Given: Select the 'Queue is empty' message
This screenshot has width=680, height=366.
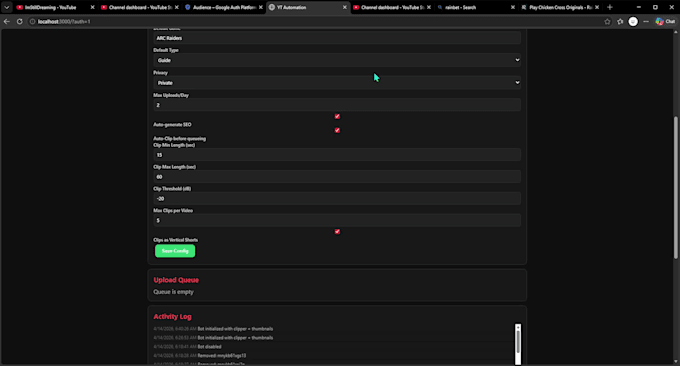Looking at the screenshot, I should (173, 292).
